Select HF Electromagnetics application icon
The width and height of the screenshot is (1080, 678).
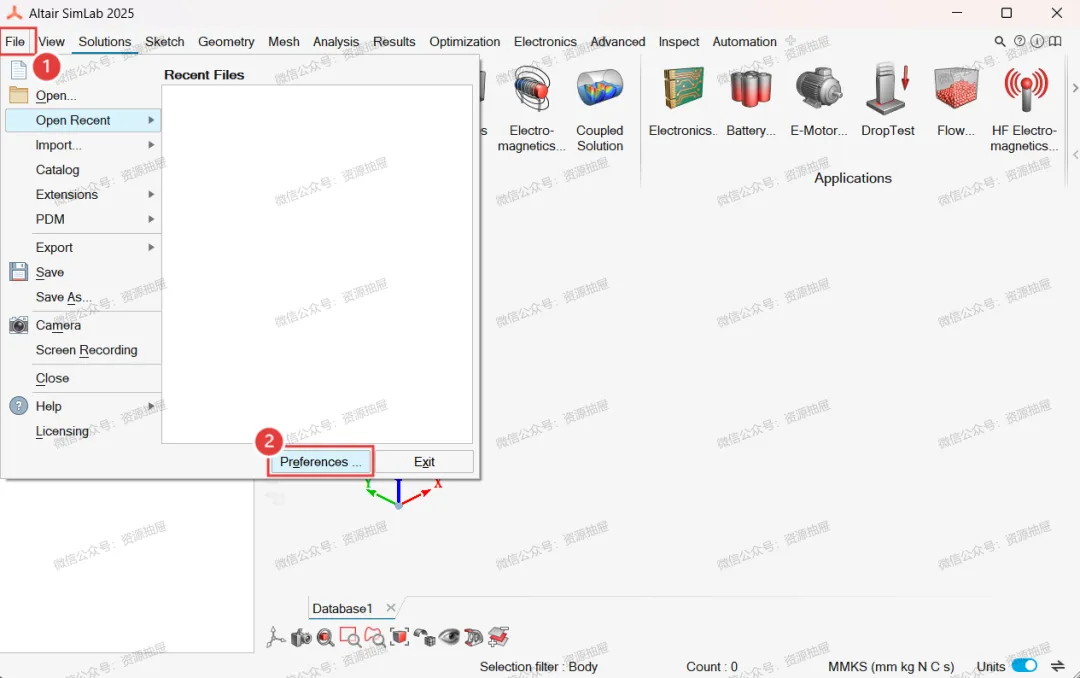pos(1026,90)
